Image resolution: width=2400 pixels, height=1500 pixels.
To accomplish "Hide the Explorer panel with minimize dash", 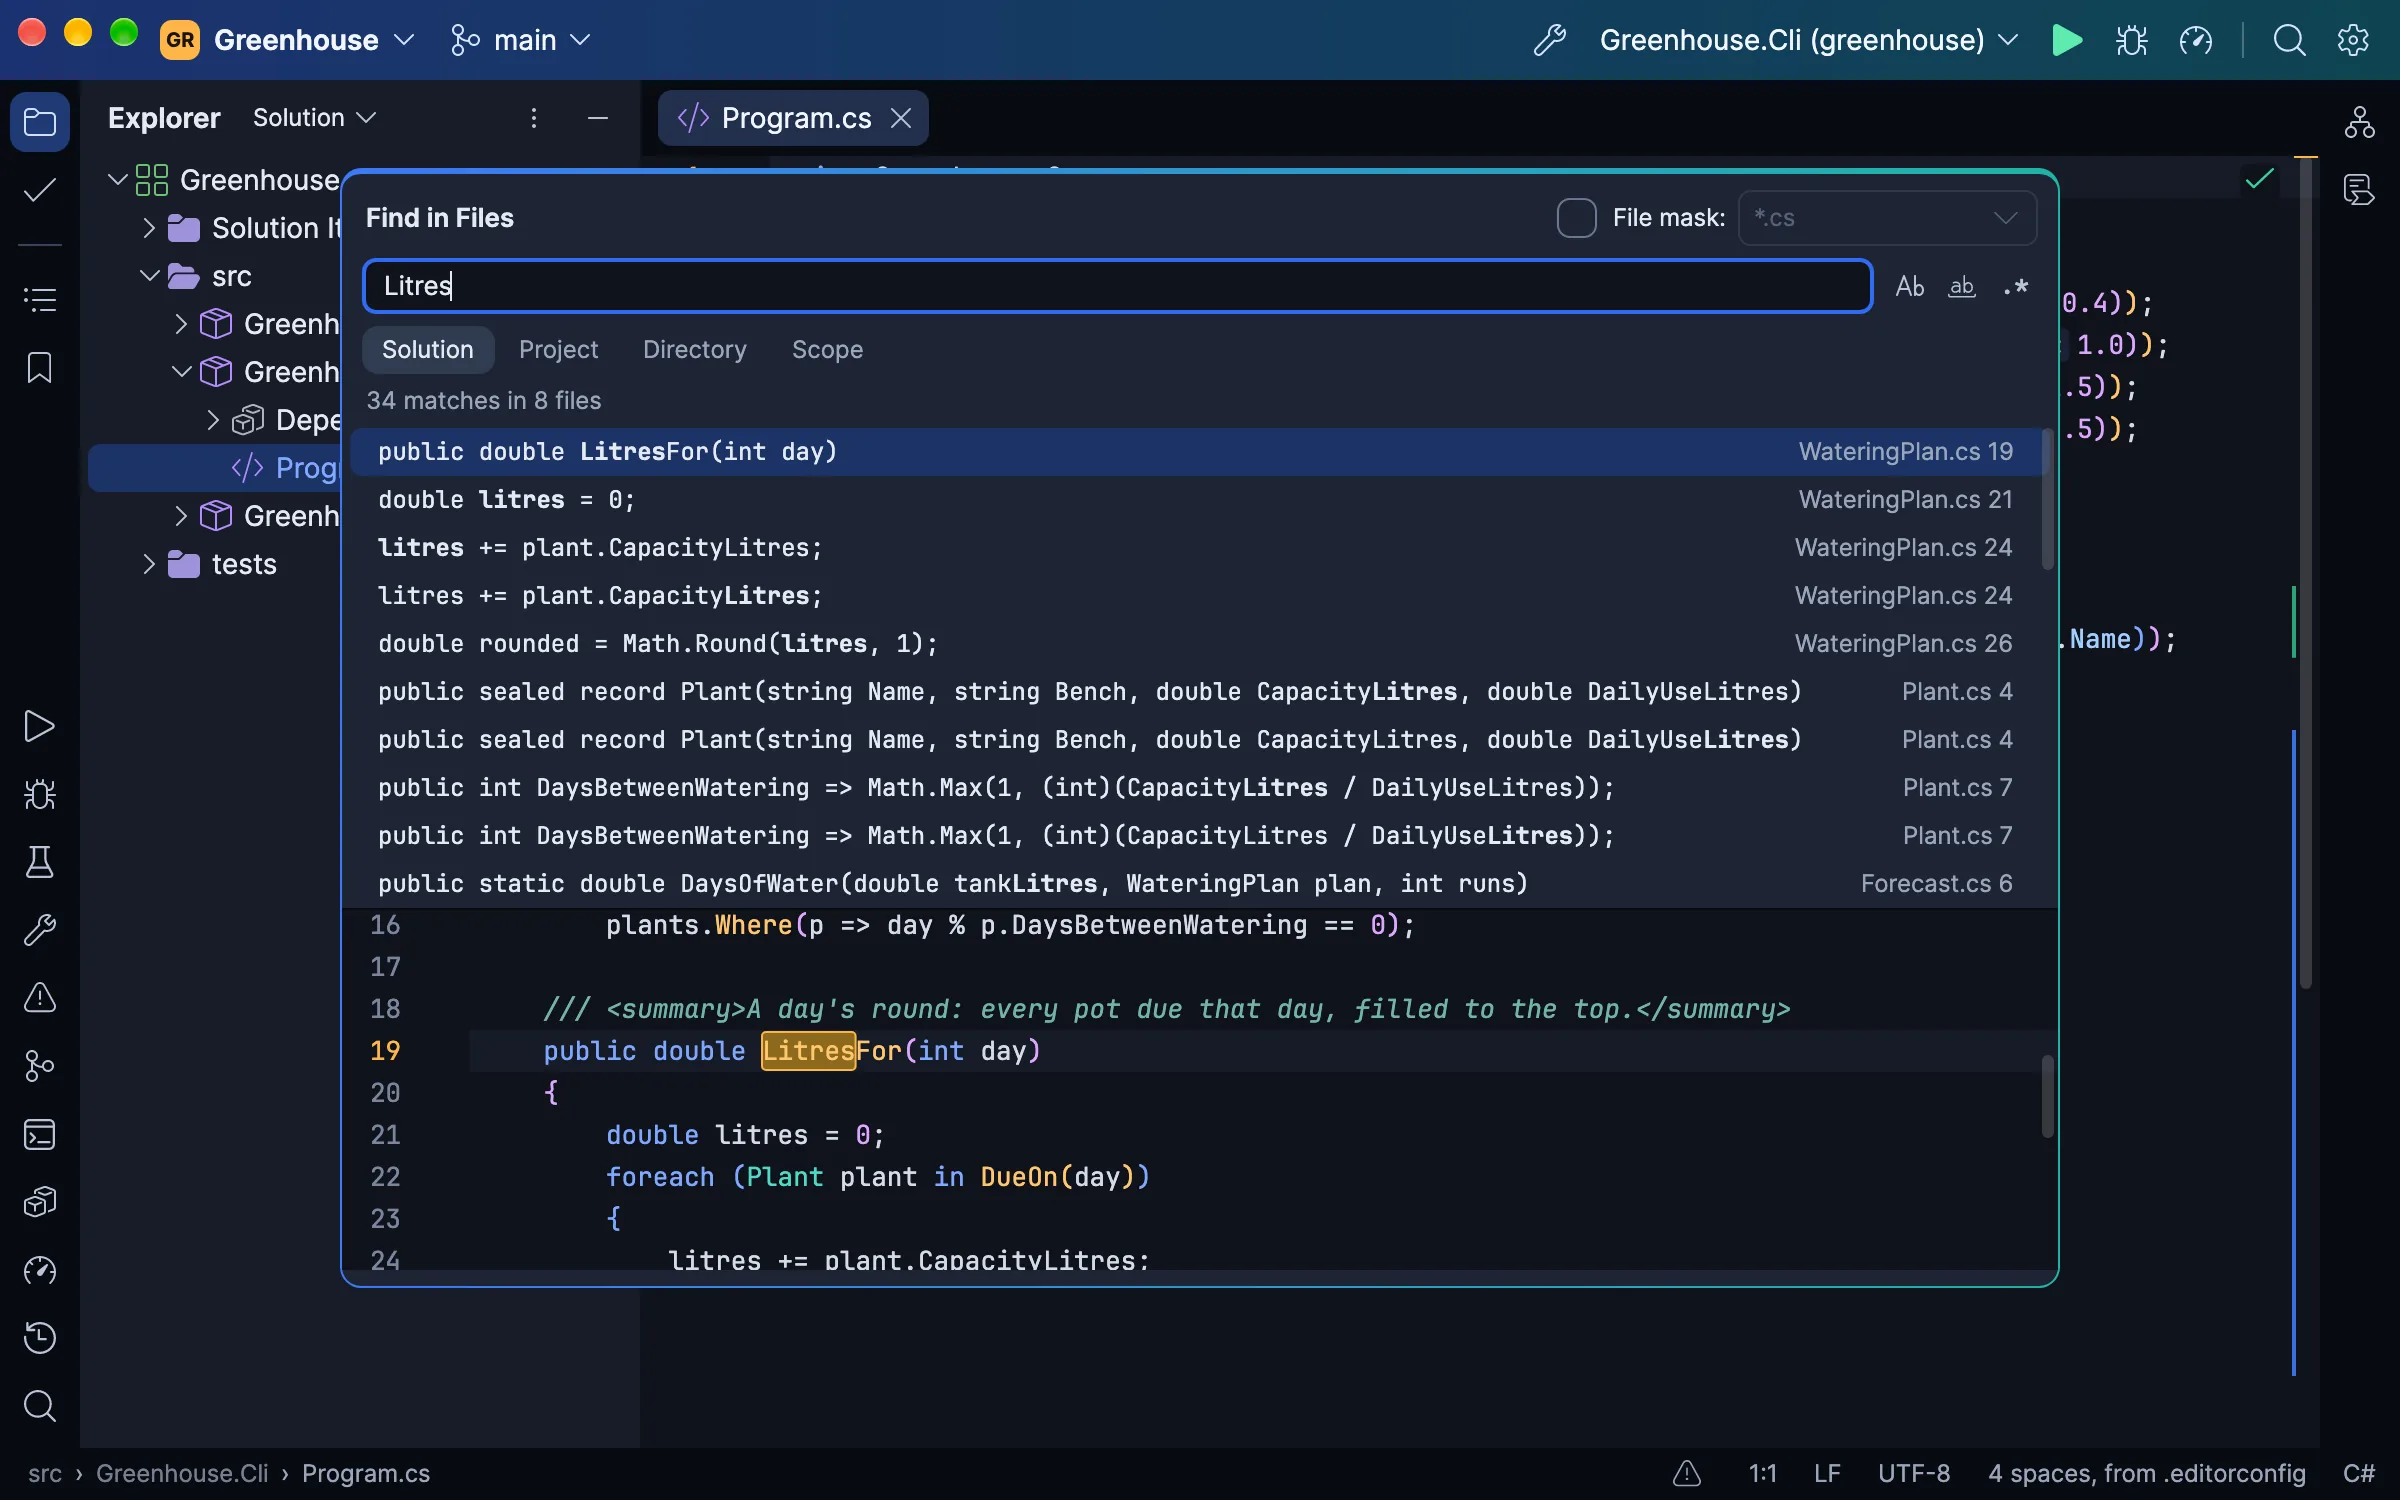I will (x=598, y=118).
